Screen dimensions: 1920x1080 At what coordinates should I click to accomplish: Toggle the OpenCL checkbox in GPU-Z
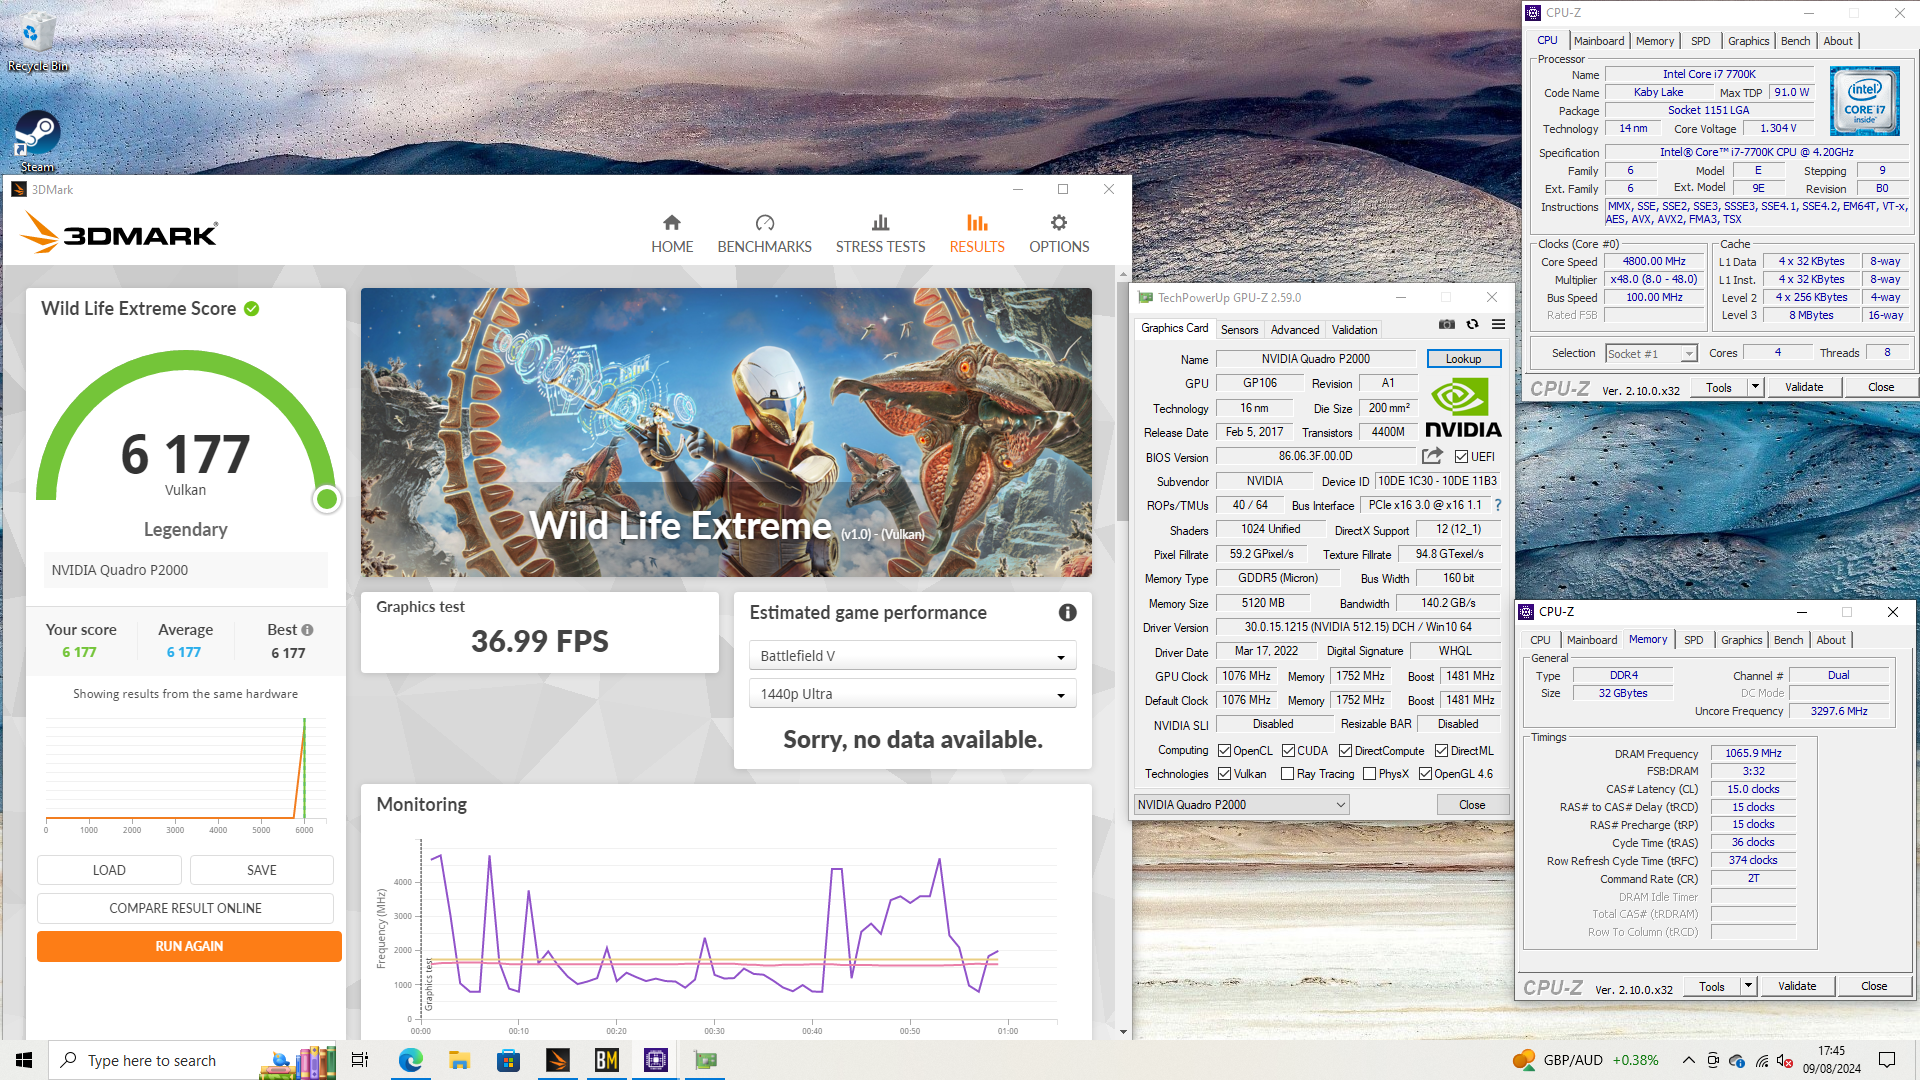click(x=1224, y=751)
